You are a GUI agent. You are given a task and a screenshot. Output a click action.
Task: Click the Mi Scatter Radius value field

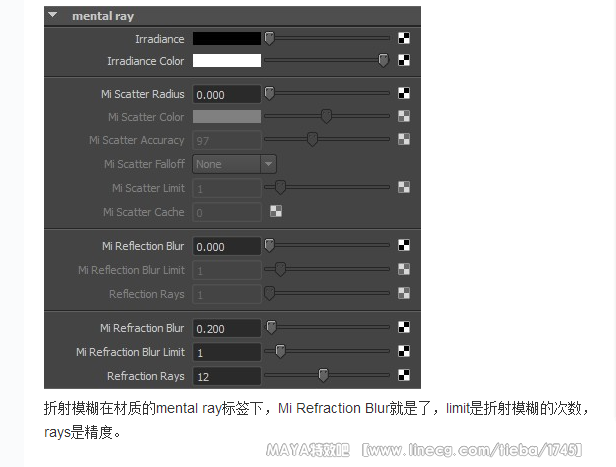pos(227,94)
